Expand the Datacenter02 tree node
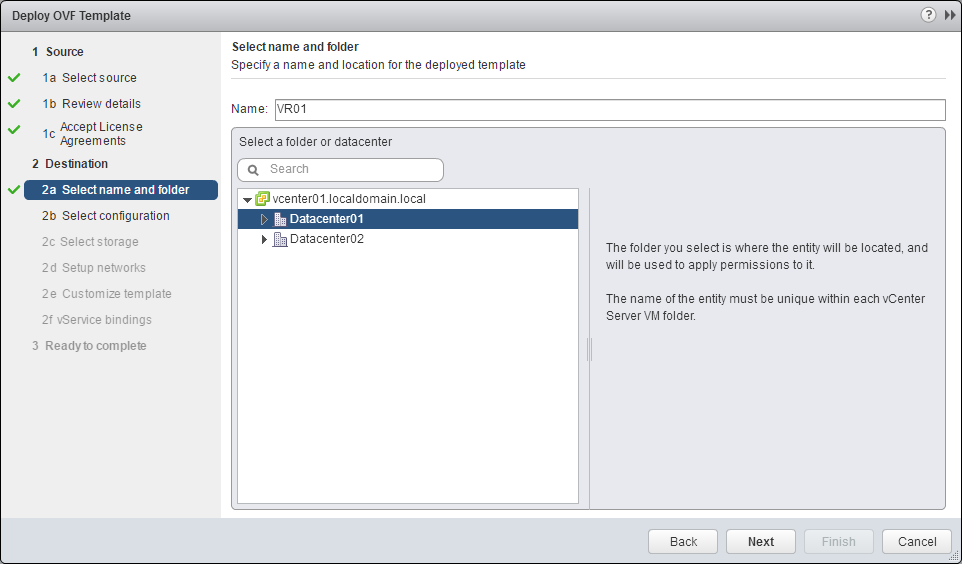 point(264,240)
